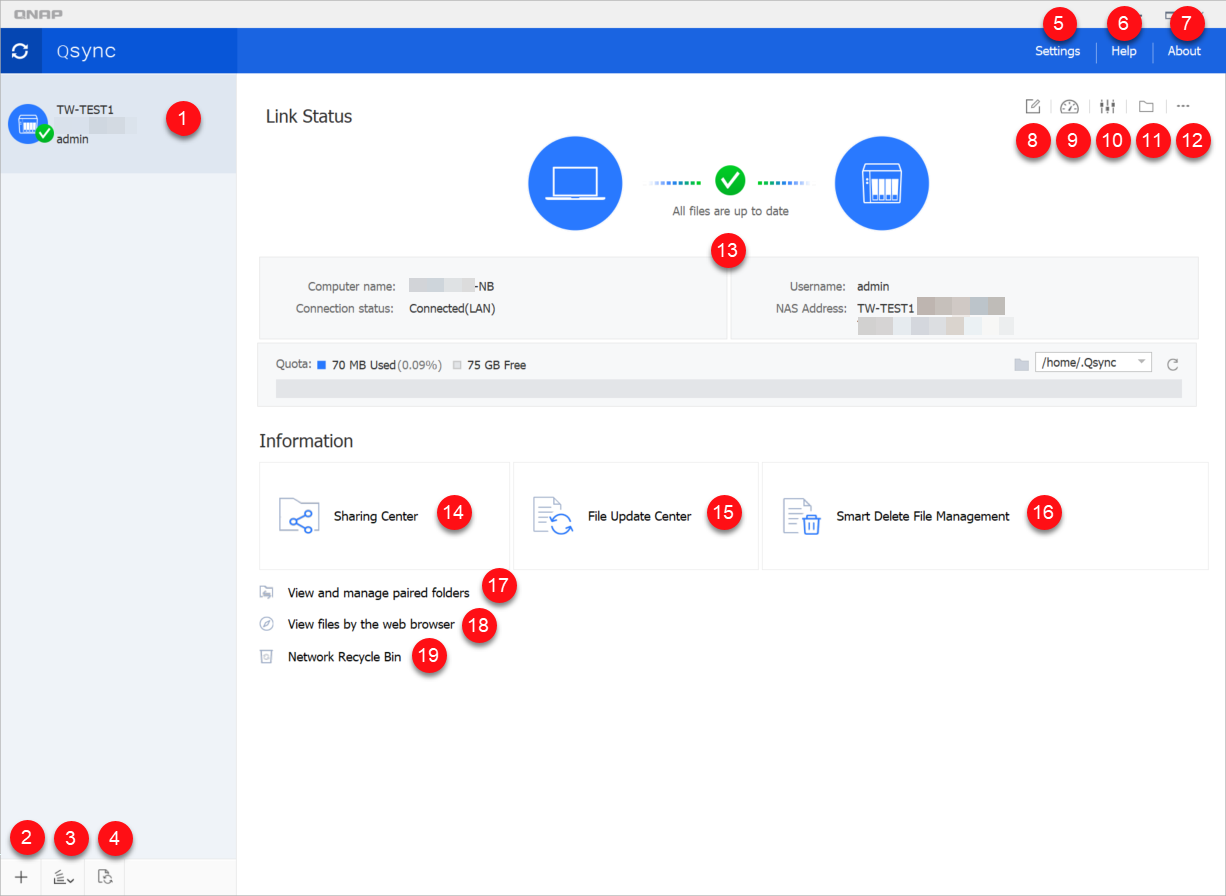This screenshot has height=896, width=1226.
Task: Open the Help menu
Action: [x=1124, y=51]
